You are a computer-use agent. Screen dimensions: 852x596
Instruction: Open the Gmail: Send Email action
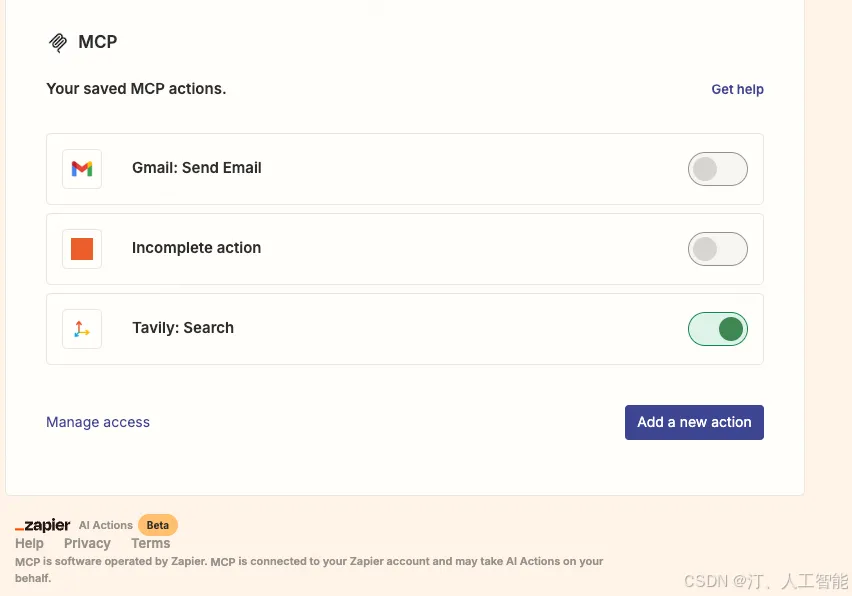click(x=197, y=168)
